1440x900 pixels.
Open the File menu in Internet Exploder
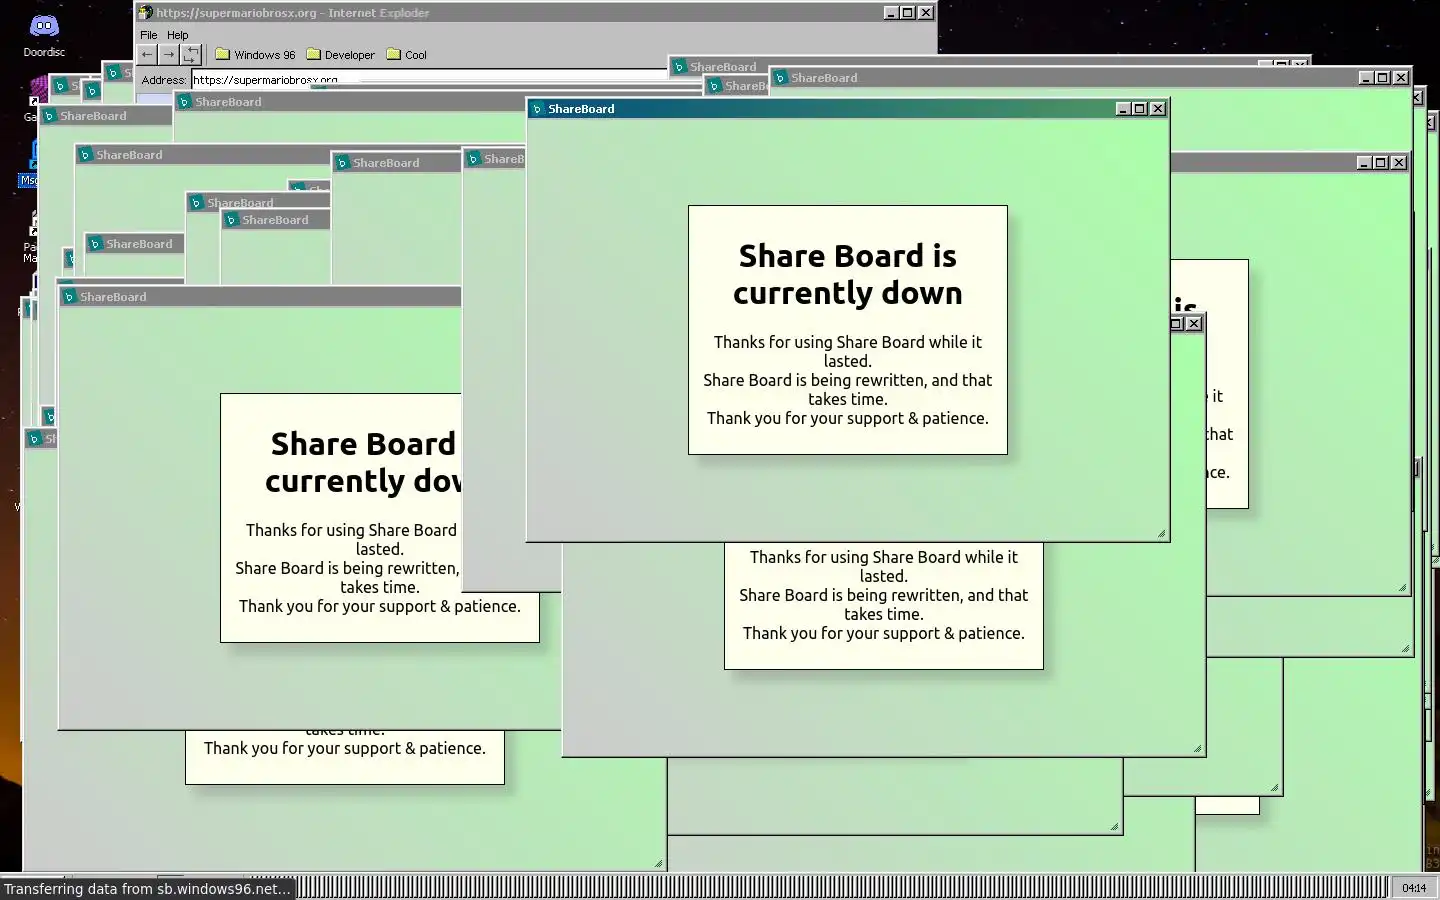148,35
